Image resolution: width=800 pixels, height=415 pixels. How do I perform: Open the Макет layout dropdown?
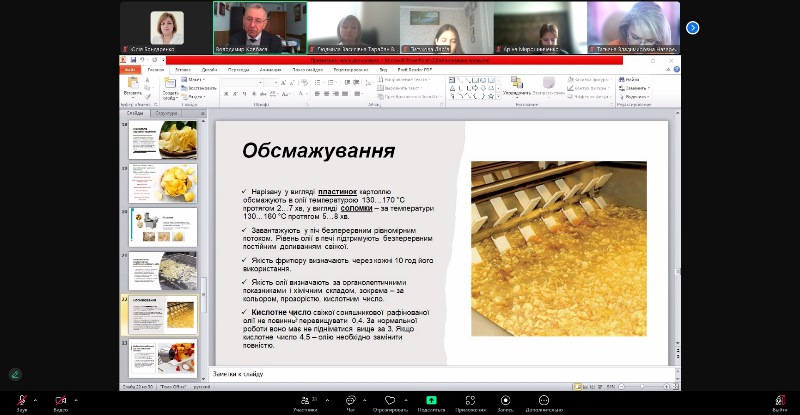click(x=193, y=80)
